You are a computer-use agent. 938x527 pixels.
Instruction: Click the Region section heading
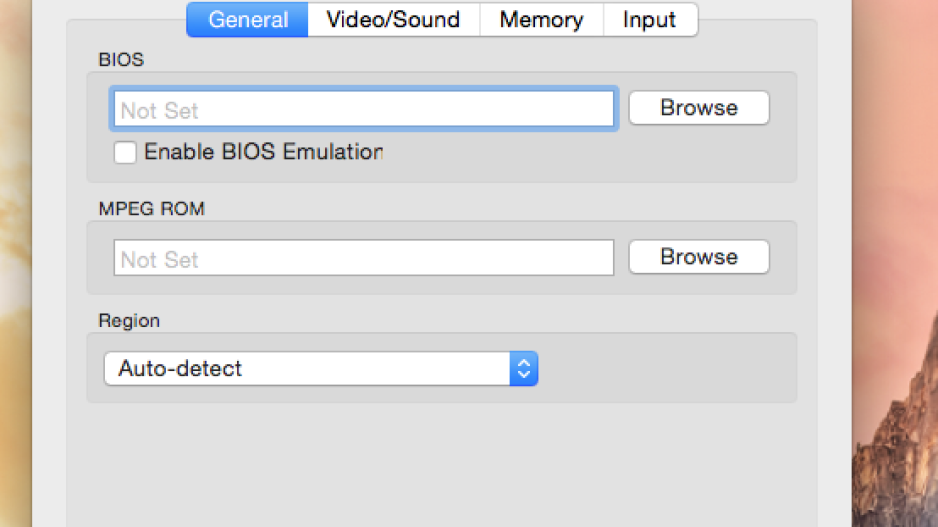129,321
